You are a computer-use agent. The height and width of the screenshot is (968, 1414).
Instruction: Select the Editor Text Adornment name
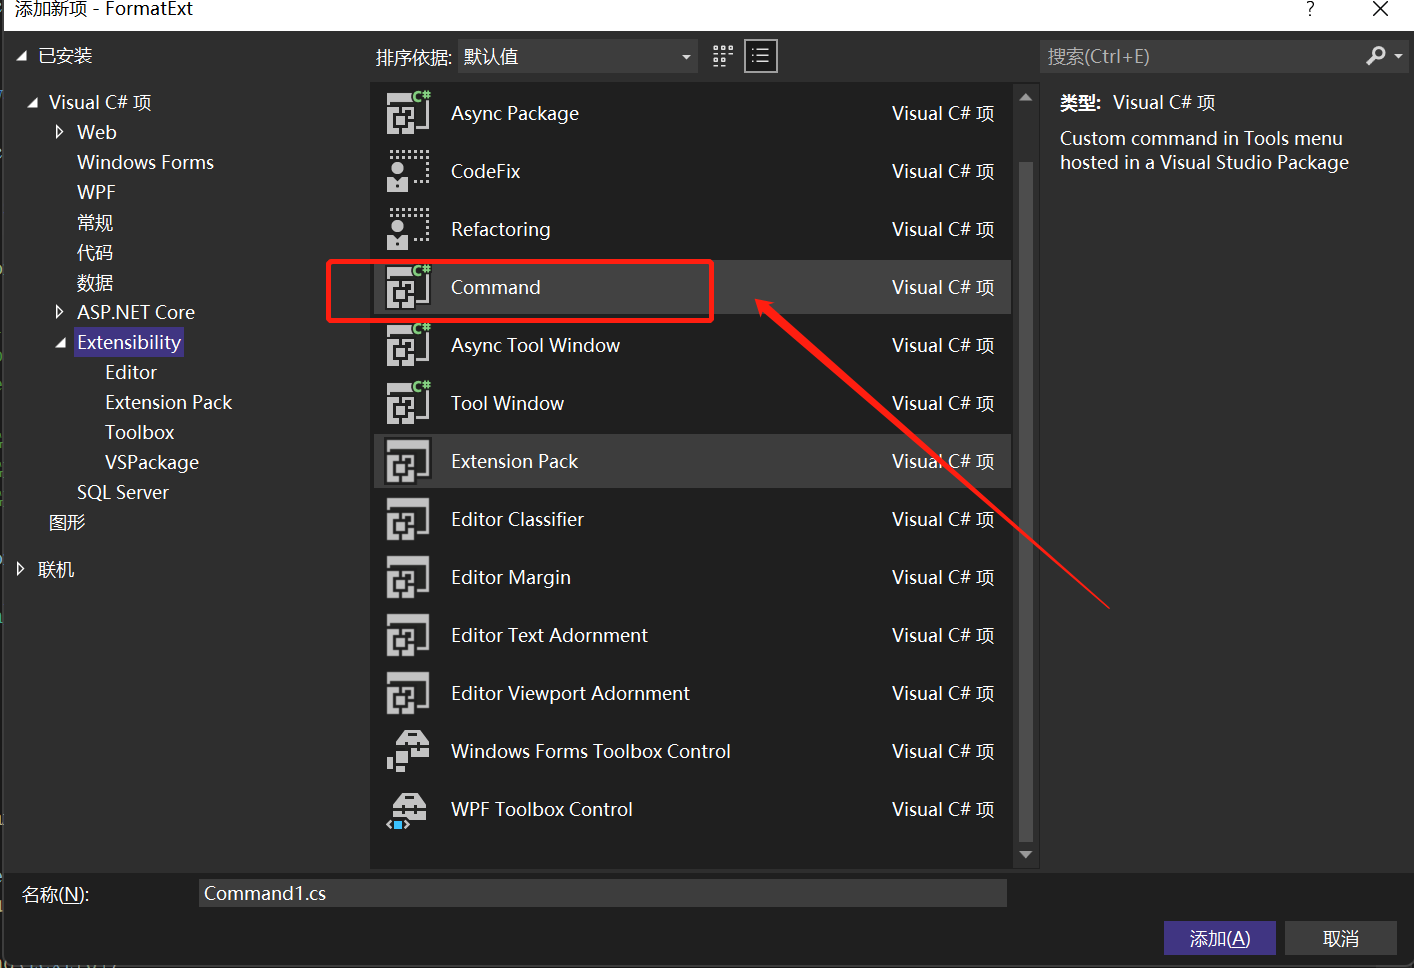tap(549, 635)
